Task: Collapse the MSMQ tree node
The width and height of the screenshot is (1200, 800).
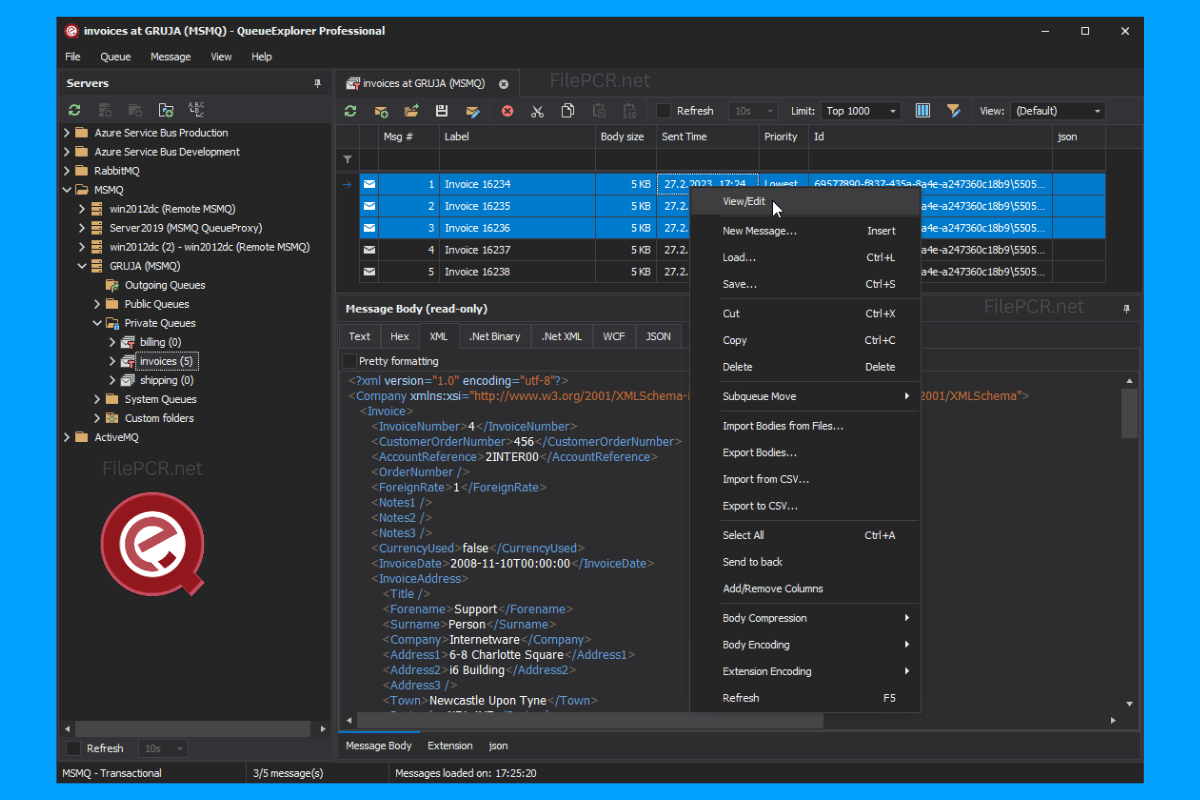Action: [67, 190]
